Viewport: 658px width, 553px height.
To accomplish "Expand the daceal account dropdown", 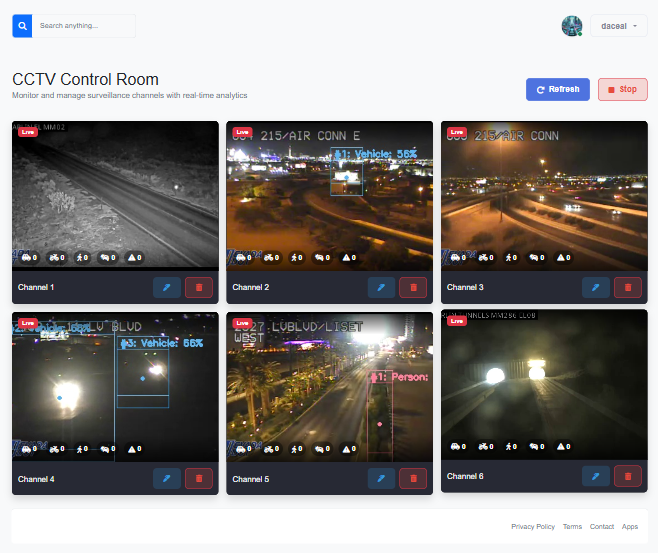I will (619, 27).
